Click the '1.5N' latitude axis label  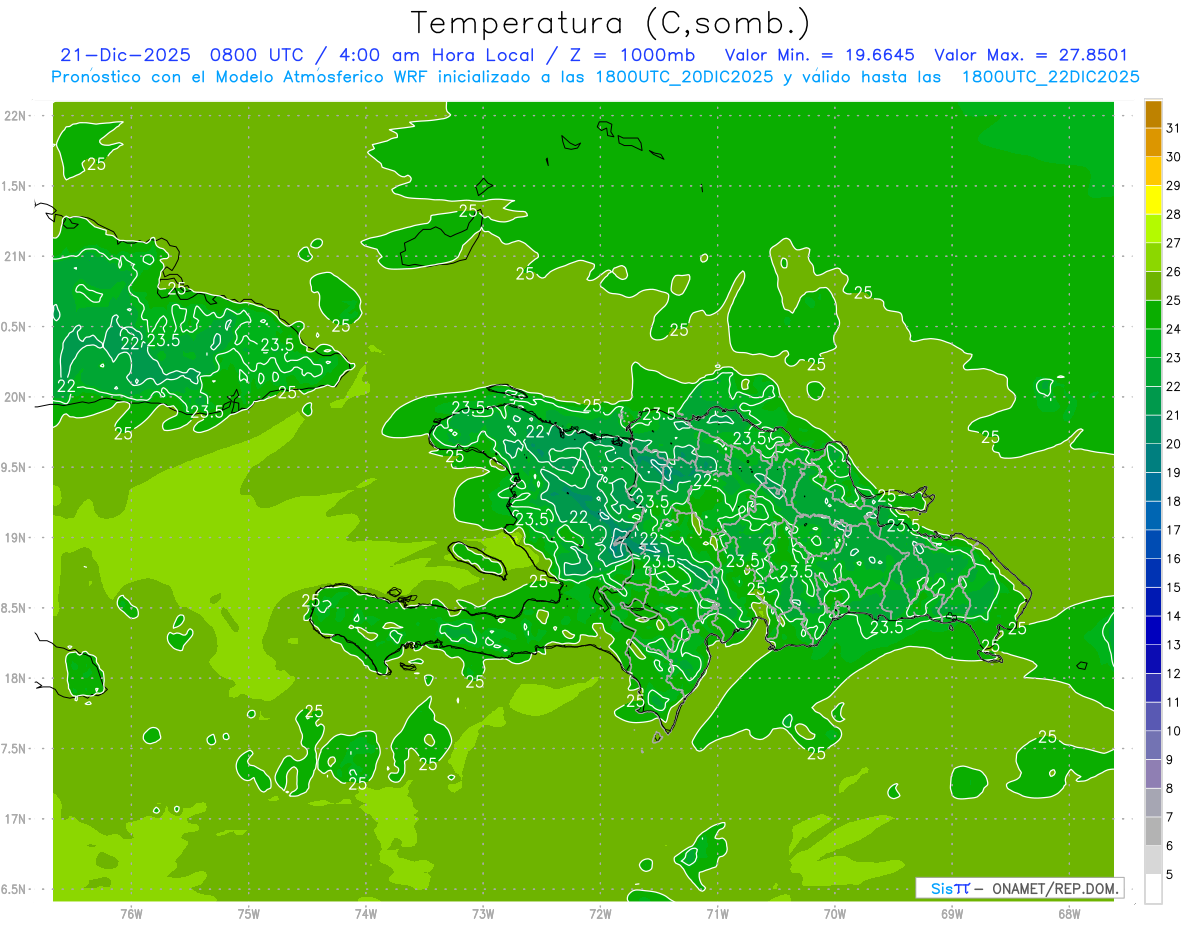[x=14, y=186]
